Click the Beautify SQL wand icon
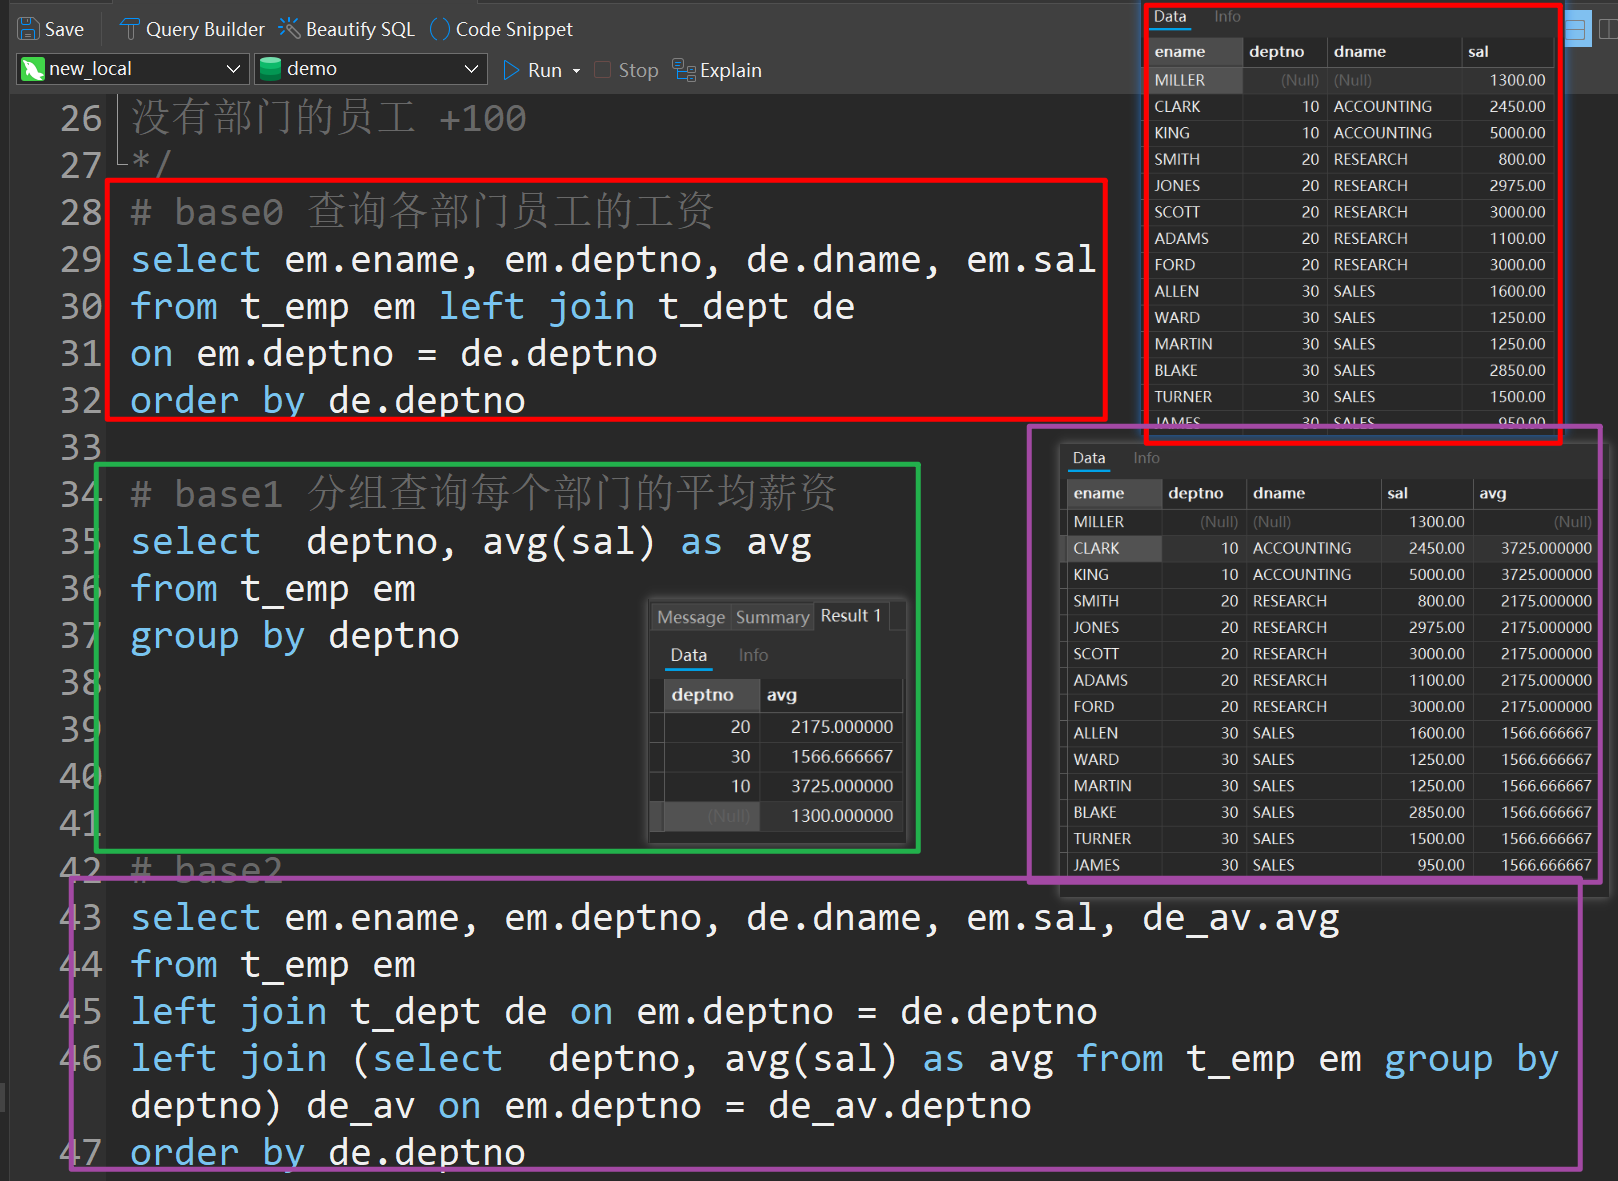Screen dimensions: 1618x1181 point(289,29)
